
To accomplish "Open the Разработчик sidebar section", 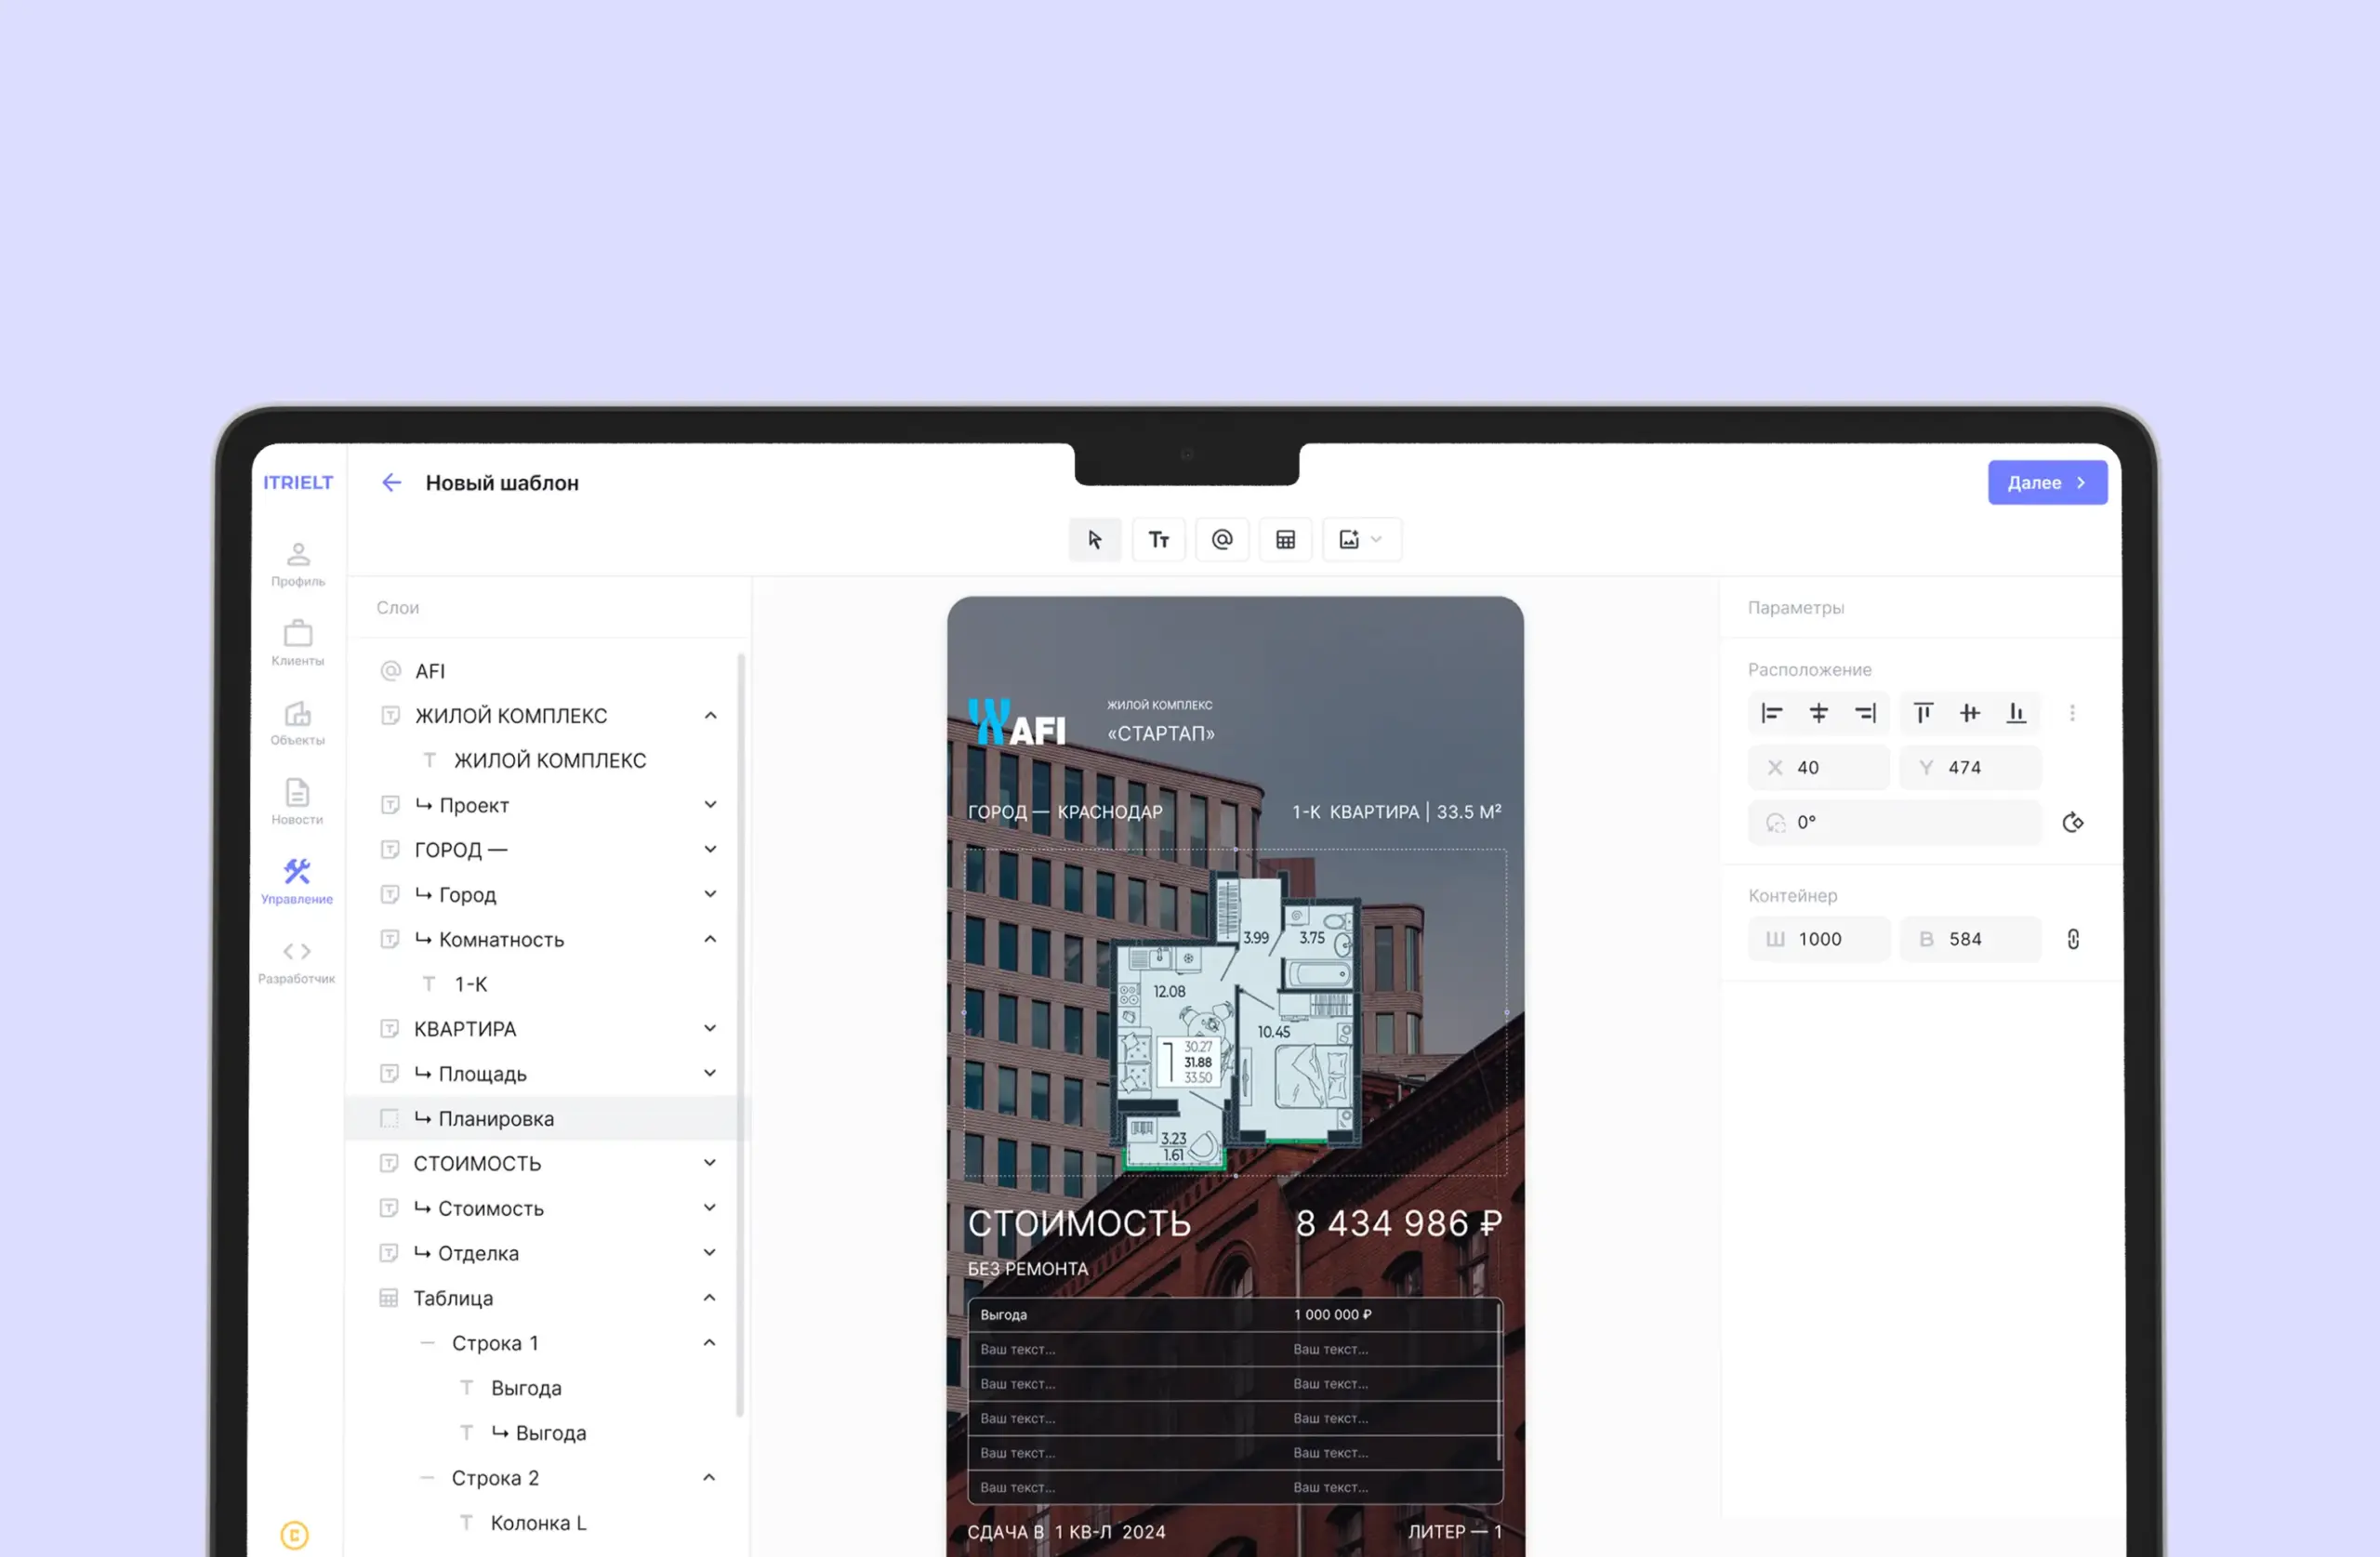I will pos(297,961).
